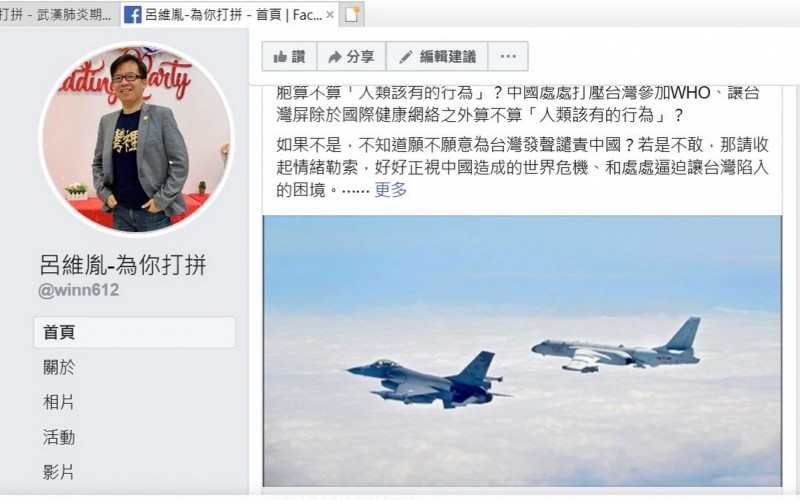Go to 相片 photos section
Viewport: 800px width, 500px height.
pos(59,402)
